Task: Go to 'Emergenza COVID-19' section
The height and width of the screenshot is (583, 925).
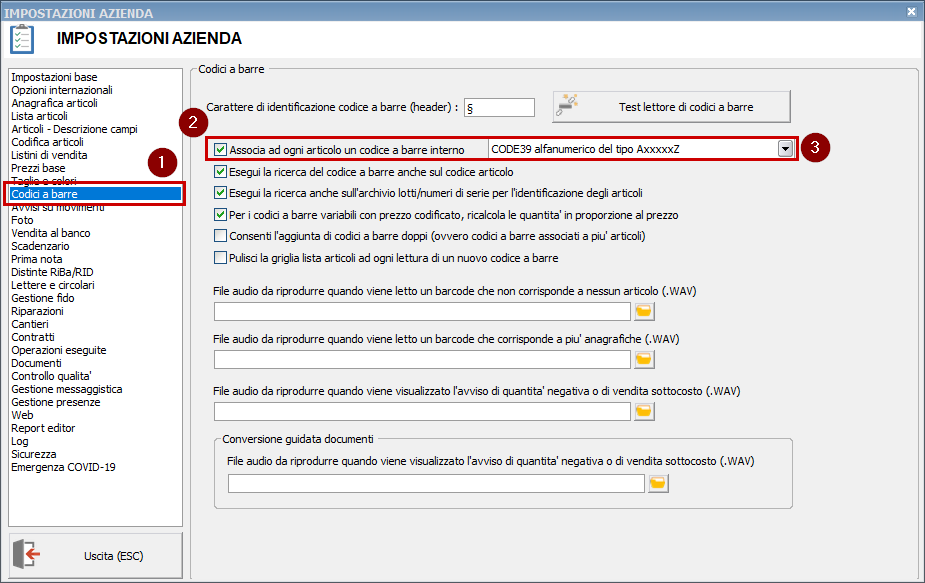Action: (x=63, y=467)
